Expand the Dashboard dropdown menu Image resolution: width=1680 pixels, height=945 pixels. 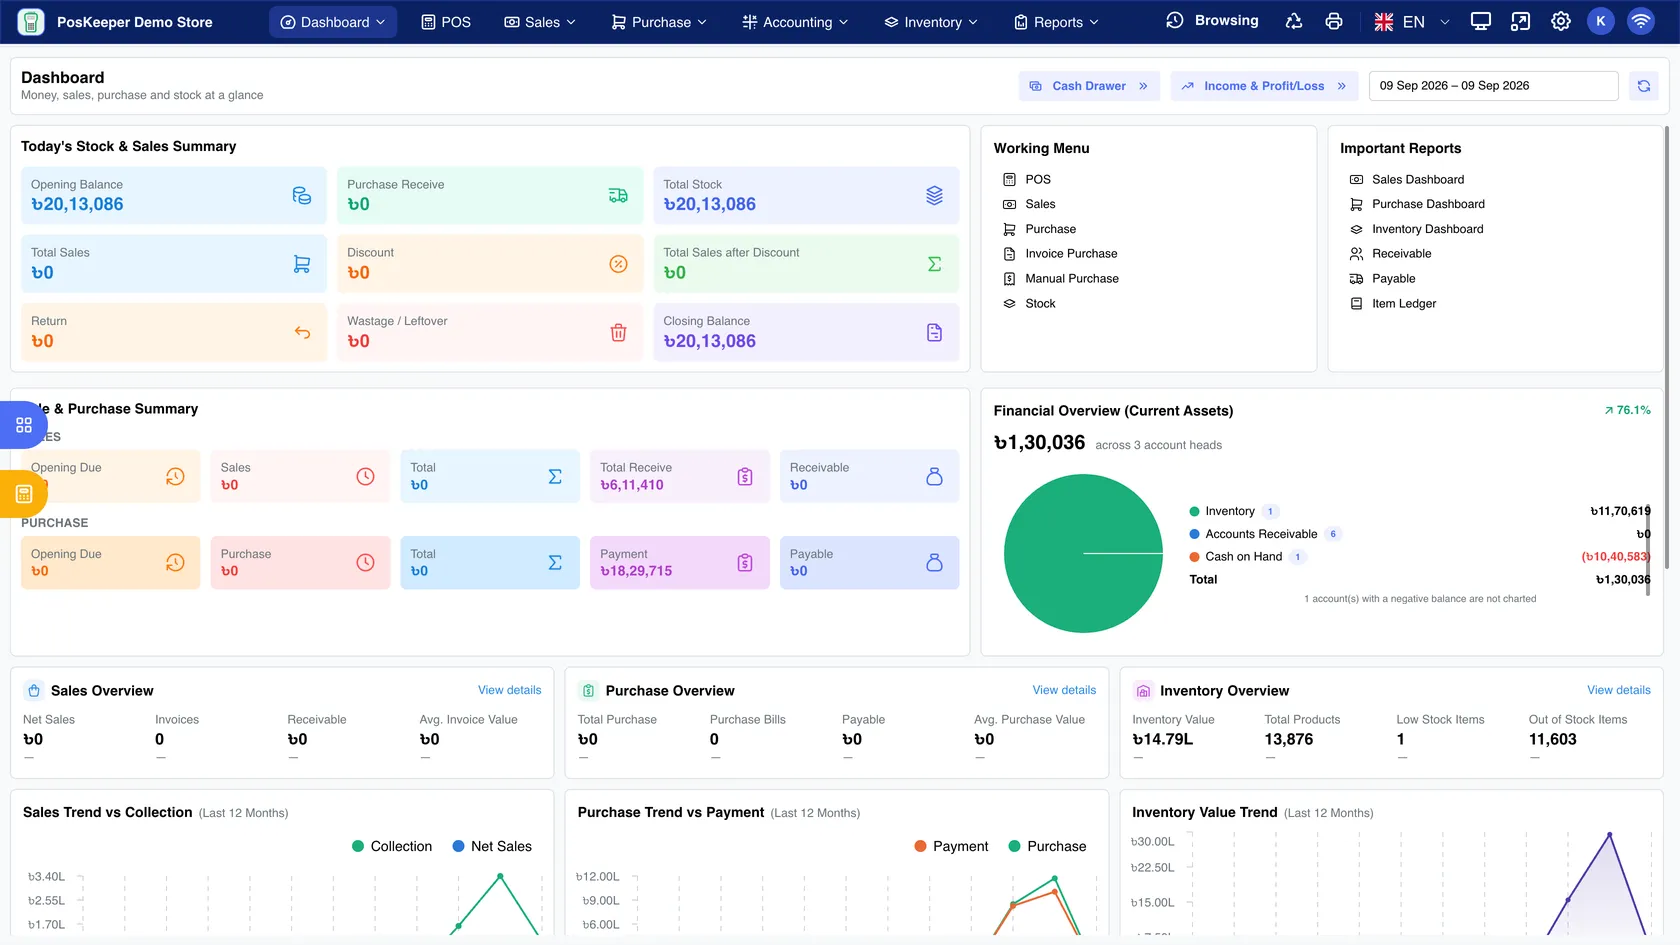(x=333, y=22)
